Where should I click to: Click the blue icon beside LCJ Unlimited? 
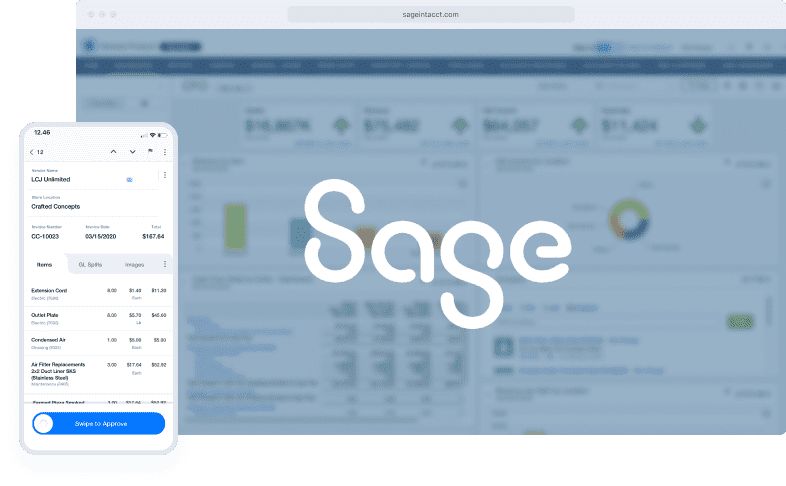(x=129, y=179)
